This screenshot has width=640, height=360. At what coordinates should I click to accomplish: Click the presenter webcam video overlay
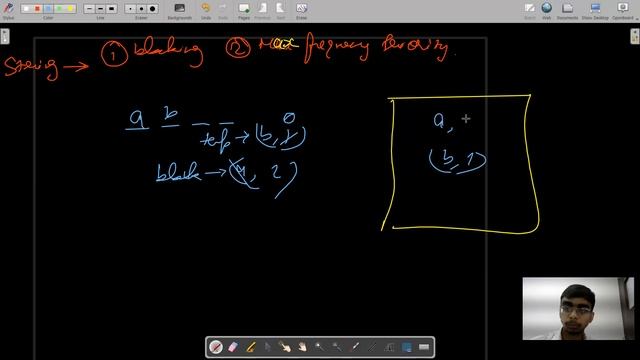pyautogui.click(x=578, y=309)
